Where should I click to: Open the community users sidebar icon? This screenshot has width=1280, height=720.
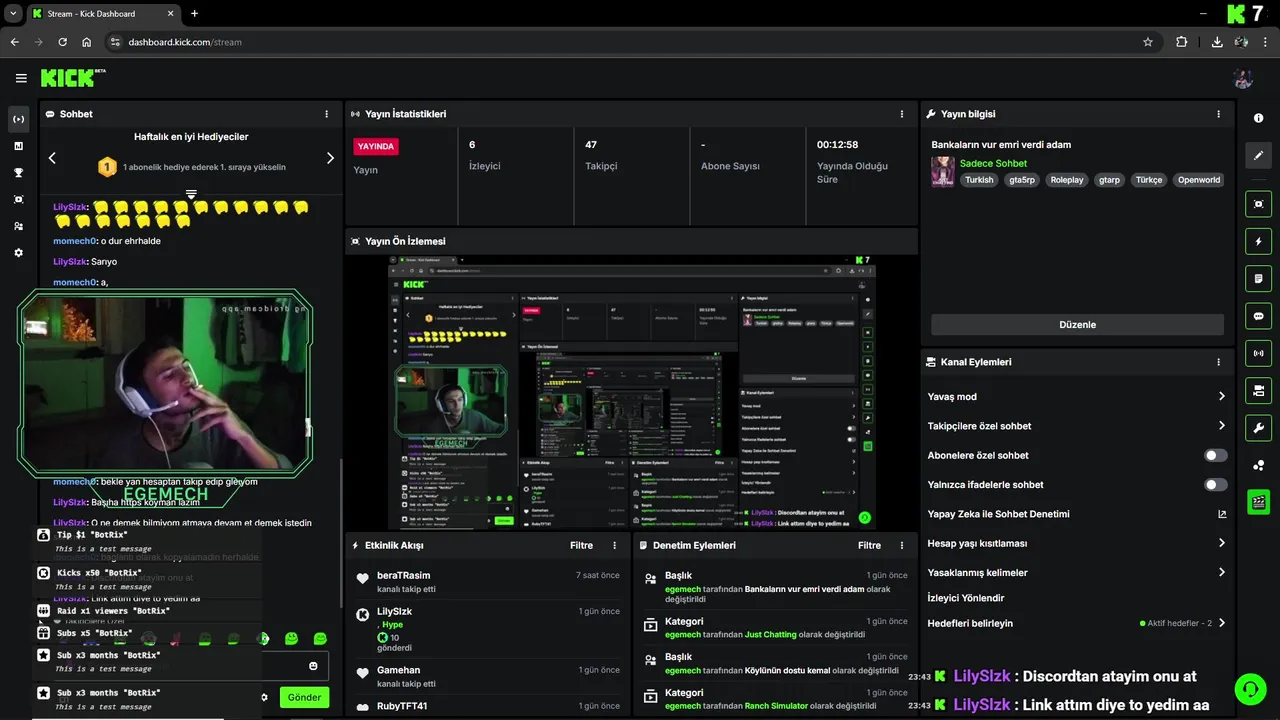tap(18, 226)
